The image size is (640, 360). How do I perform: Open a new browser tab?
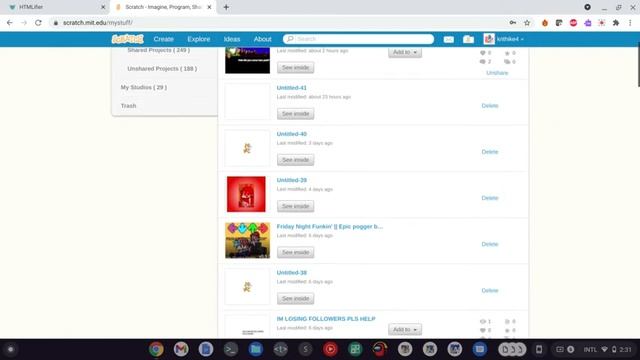[226, 7]
